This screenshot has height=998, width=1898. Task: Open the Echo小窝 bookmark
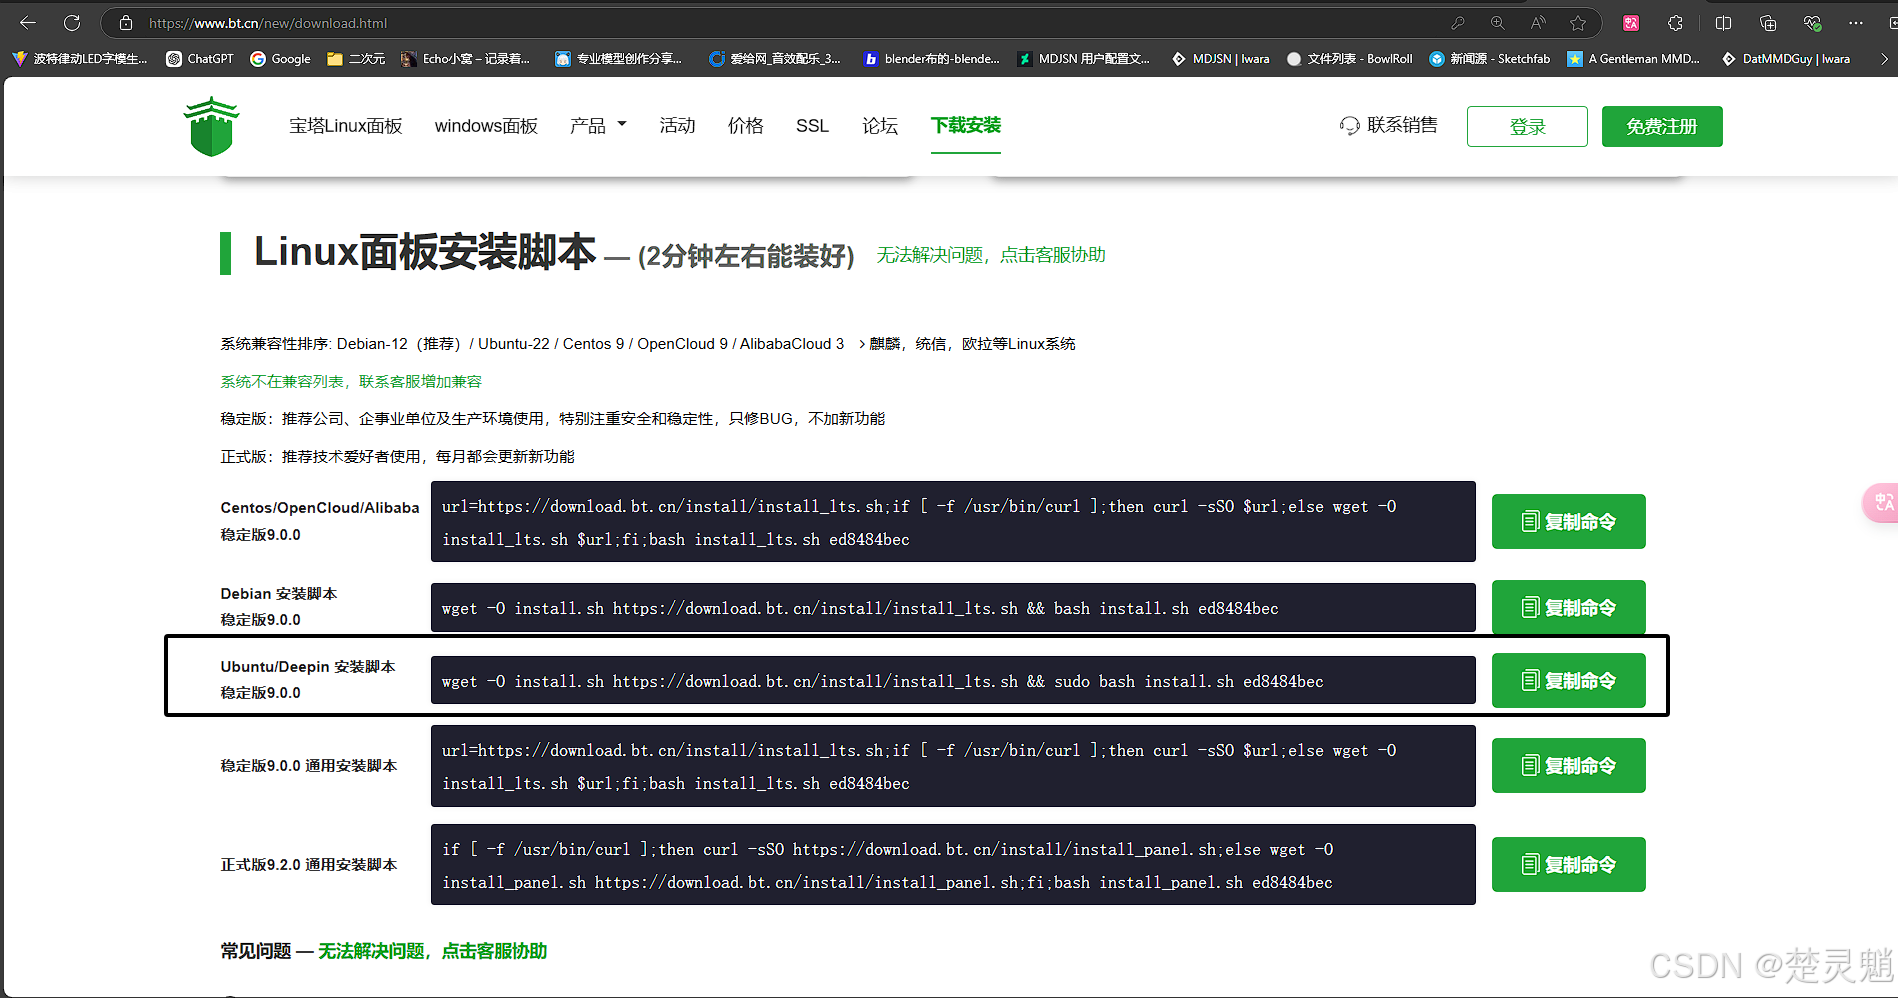click(x=466, y=59)
